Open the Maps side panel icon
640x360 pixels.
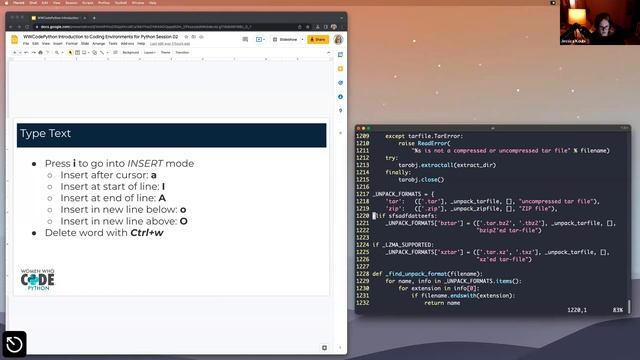[340, 111]
